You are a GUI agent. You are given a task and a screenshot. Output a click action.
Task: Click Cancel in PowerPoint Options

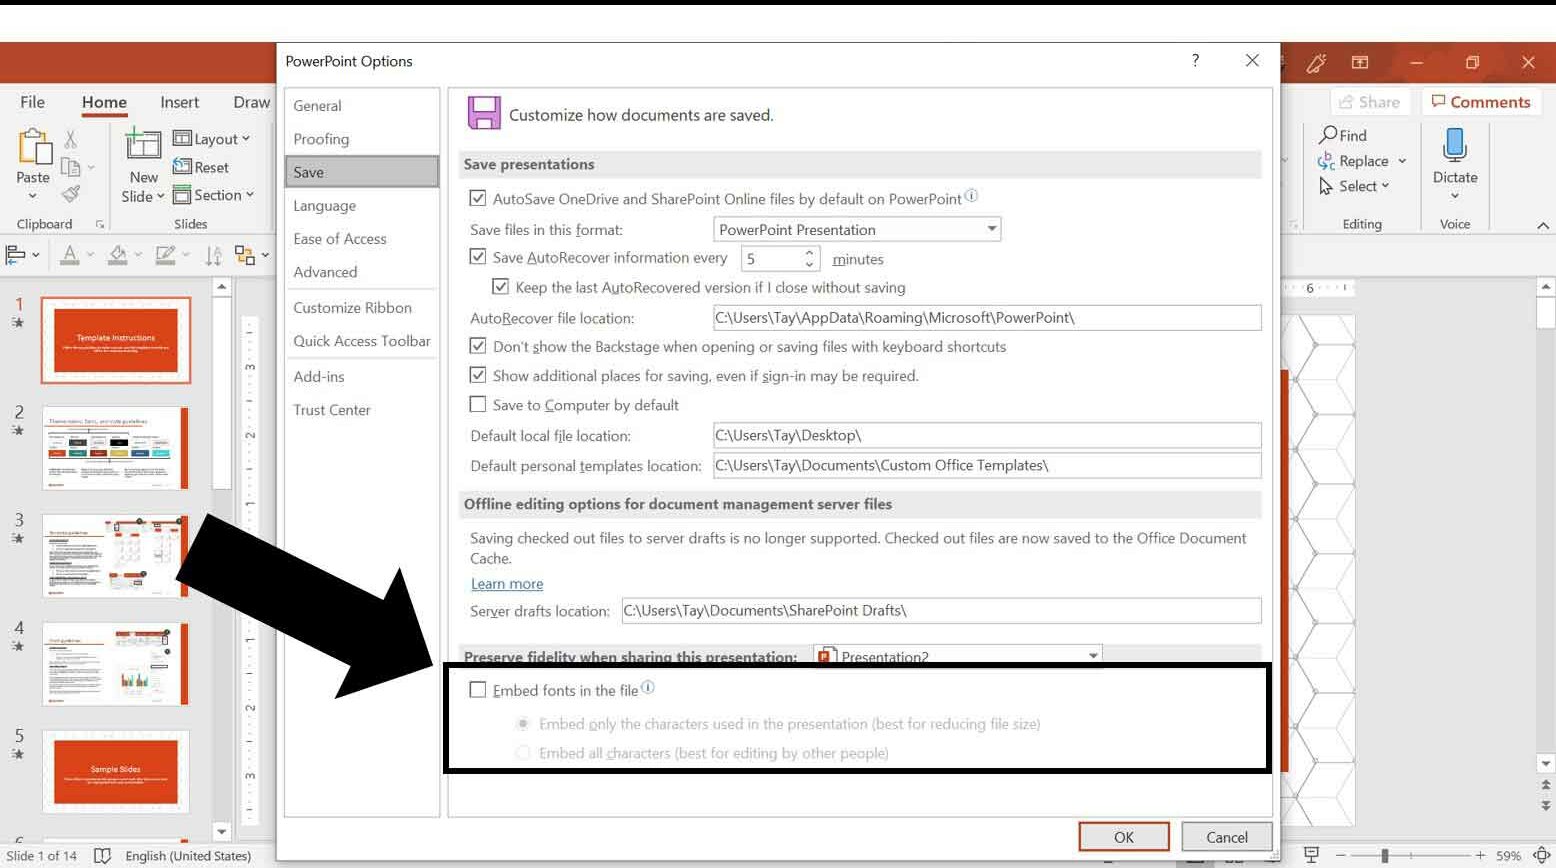coord(1227,837)
